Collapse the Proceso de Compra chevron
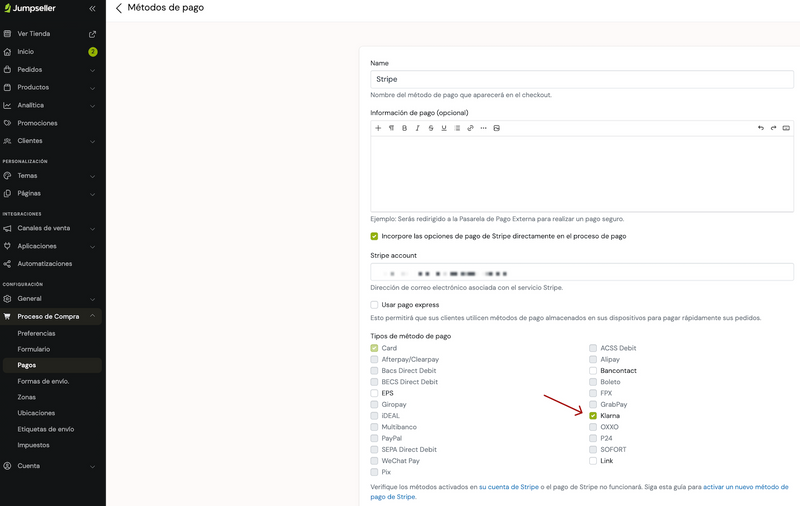This screenshot has height=506, width=800. tap(92, 316)
